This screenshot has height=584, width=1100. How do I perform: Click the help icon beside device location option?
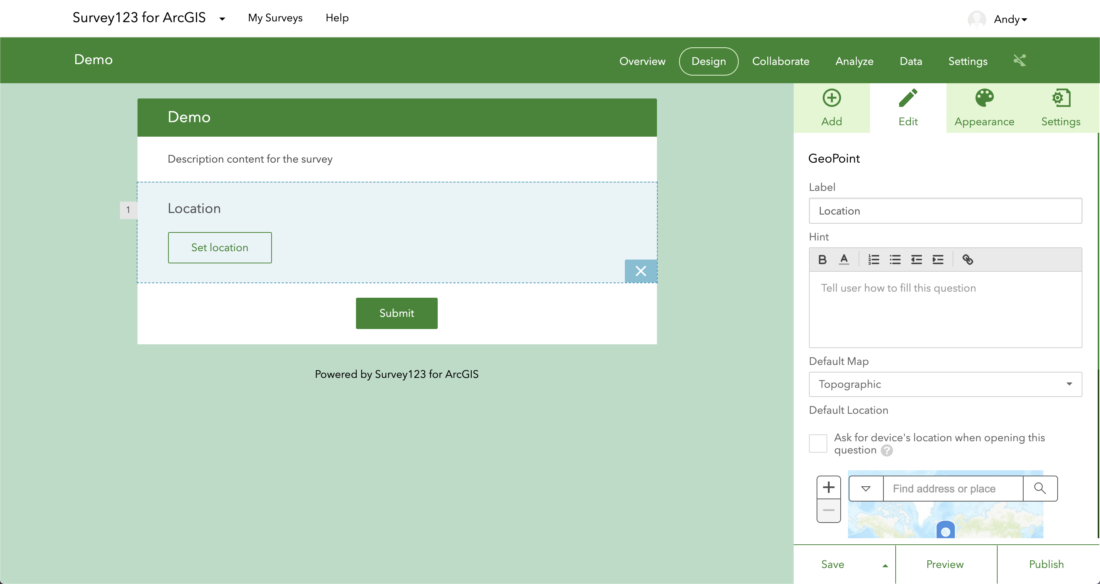coord(887,451)
